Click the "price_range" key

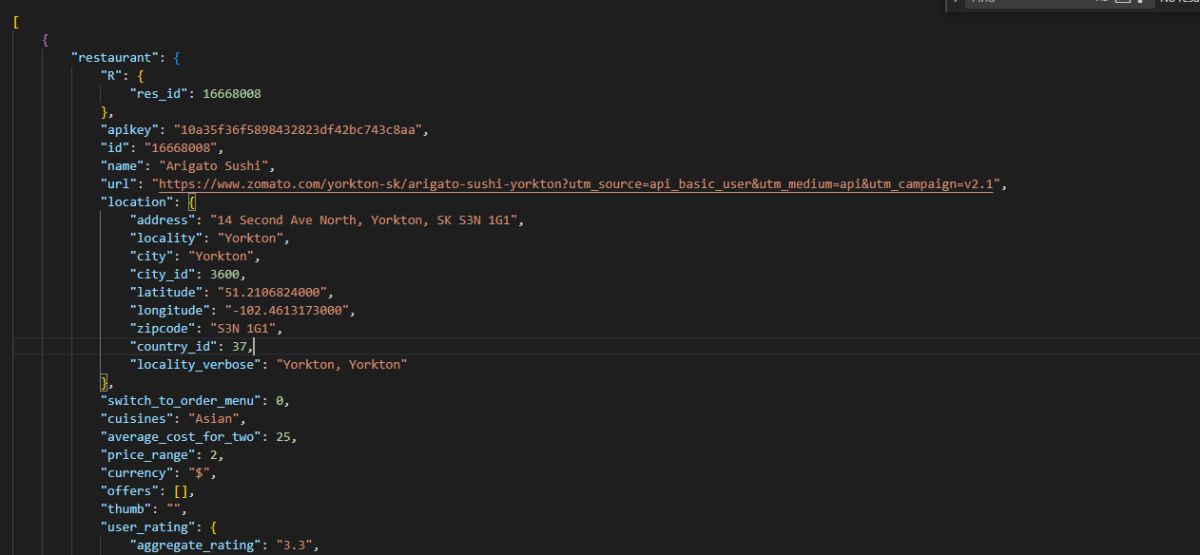[x=147, y=454]
